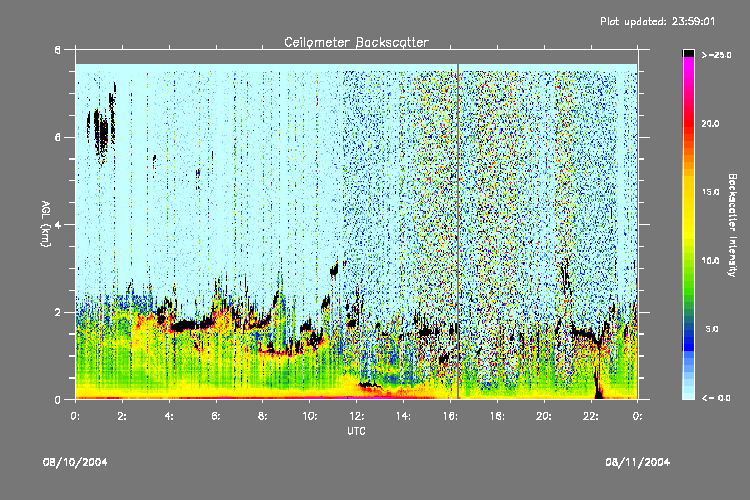Click the y-axis '4' tick label
Image resolution: width=750 pixels, height=500 pixels.
point(57,225)
